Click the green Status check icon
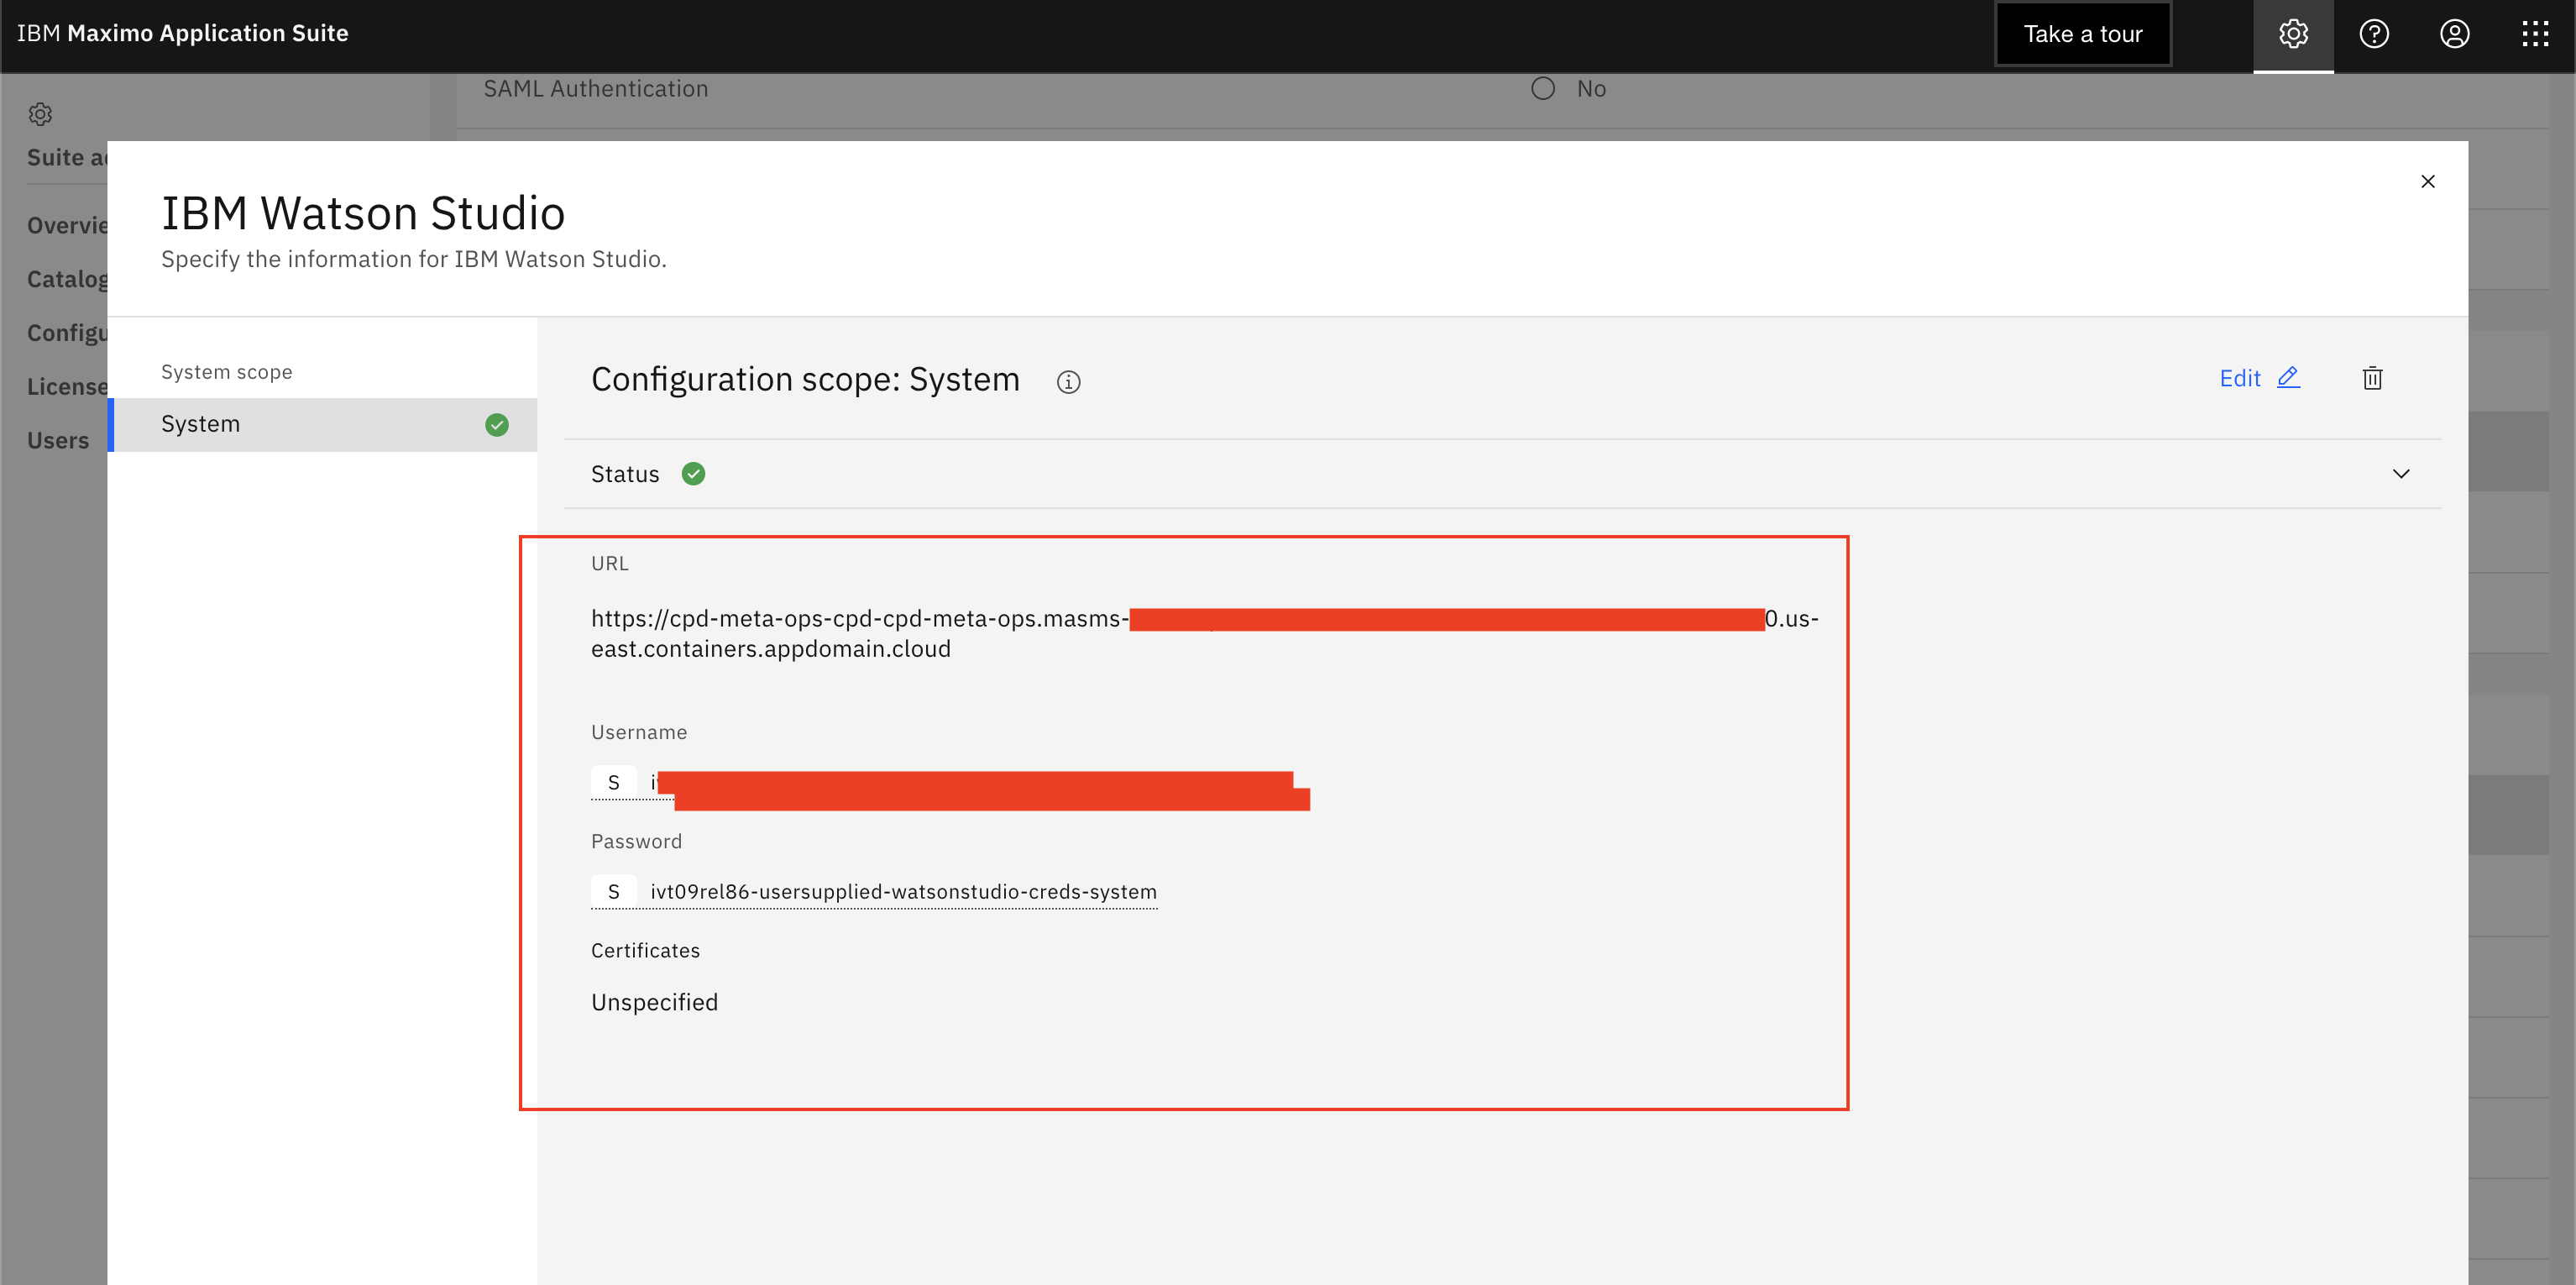This screenshot has height=1285, width=2576. tap(693, 473)
